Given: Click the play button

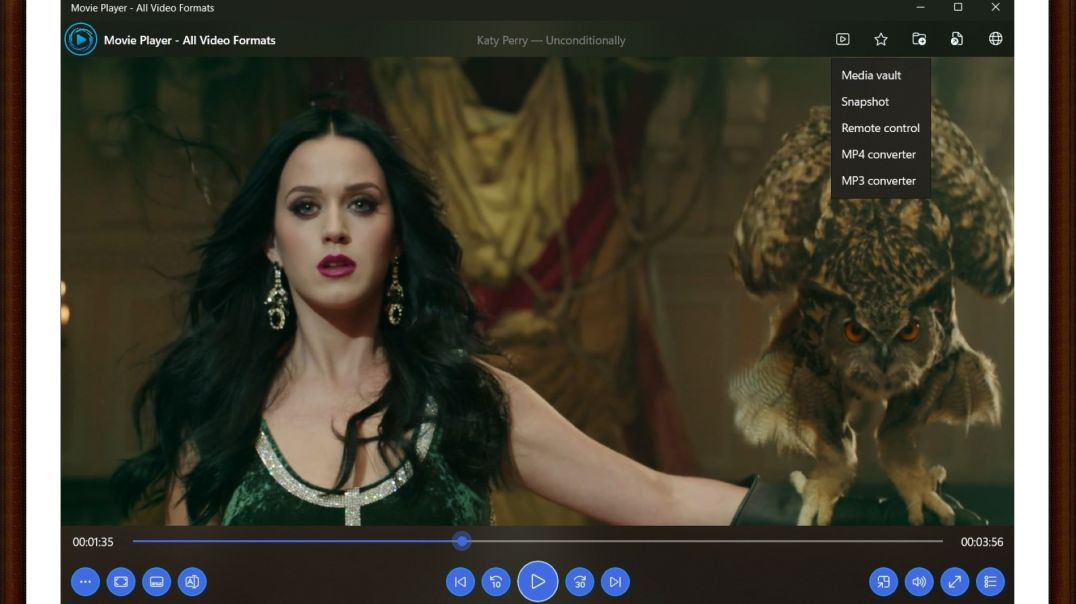Looking at the screenshot, I should [537, 581].
